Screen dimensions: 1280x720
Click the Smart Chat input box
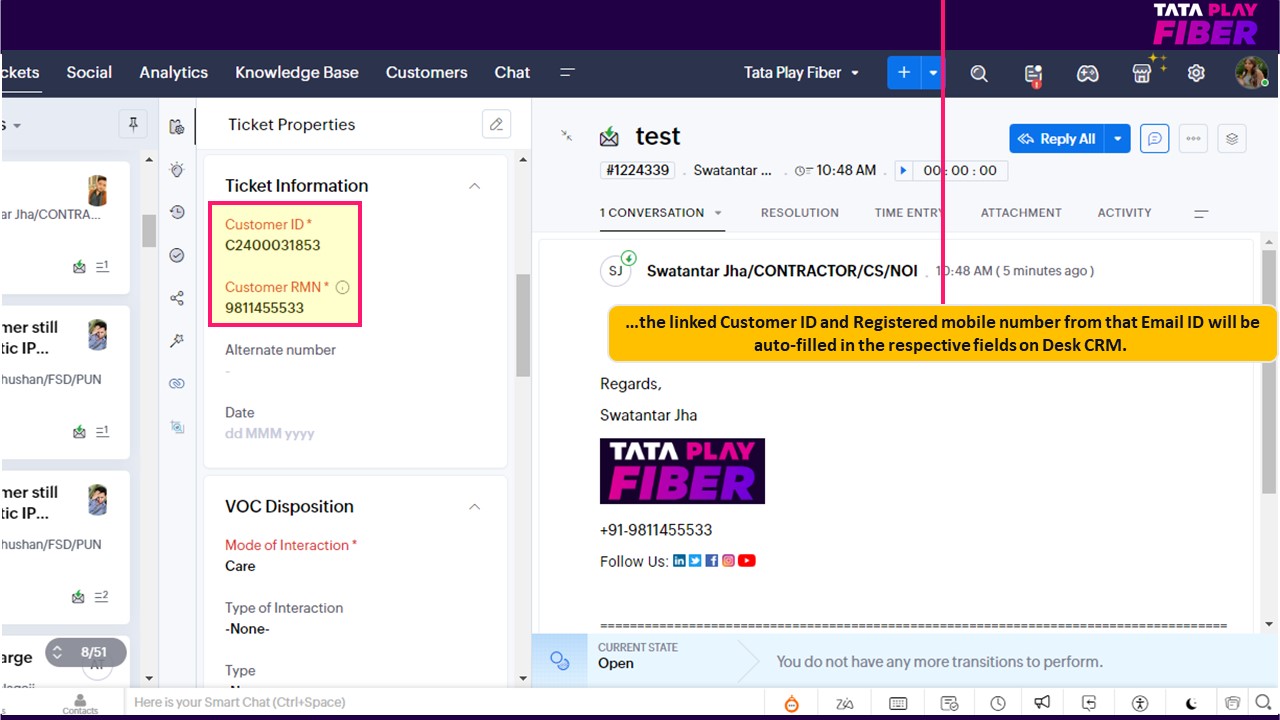(445, 702)
